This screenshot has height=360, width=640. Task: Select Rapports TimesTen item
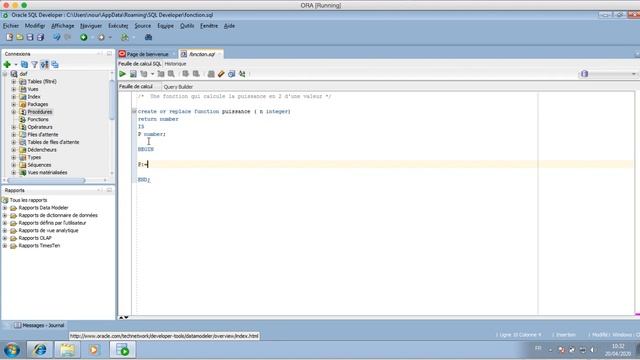point(39,246)
